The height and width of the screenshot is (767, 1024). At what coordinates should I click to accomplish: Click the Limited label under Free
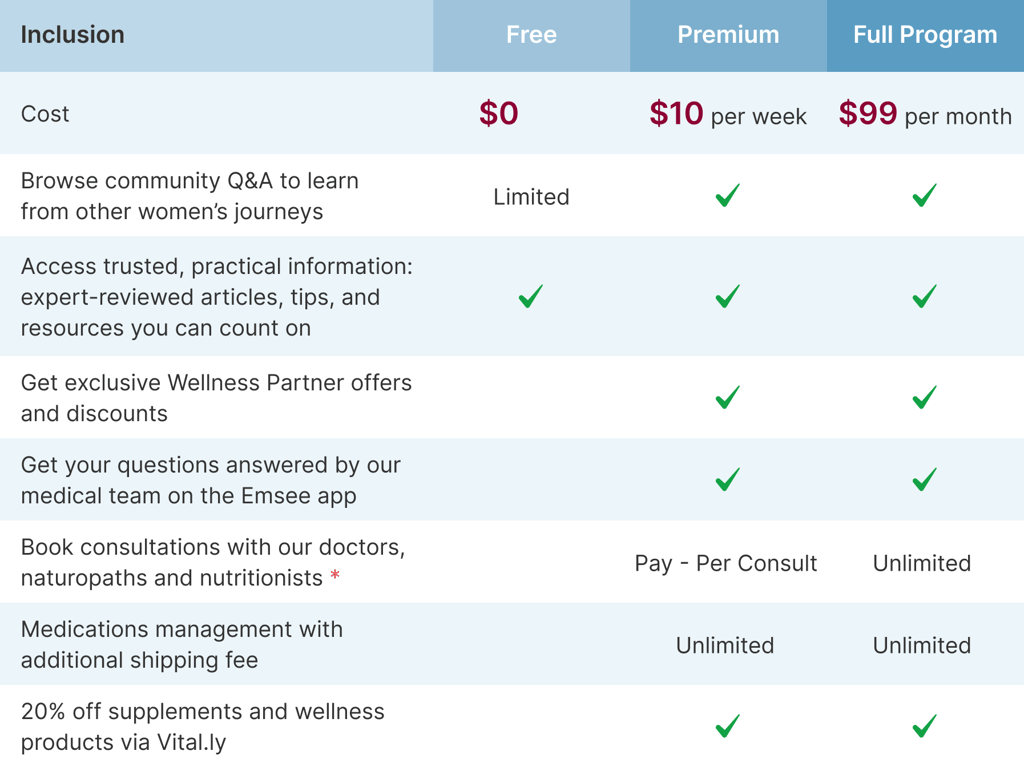tap(531, 197)
